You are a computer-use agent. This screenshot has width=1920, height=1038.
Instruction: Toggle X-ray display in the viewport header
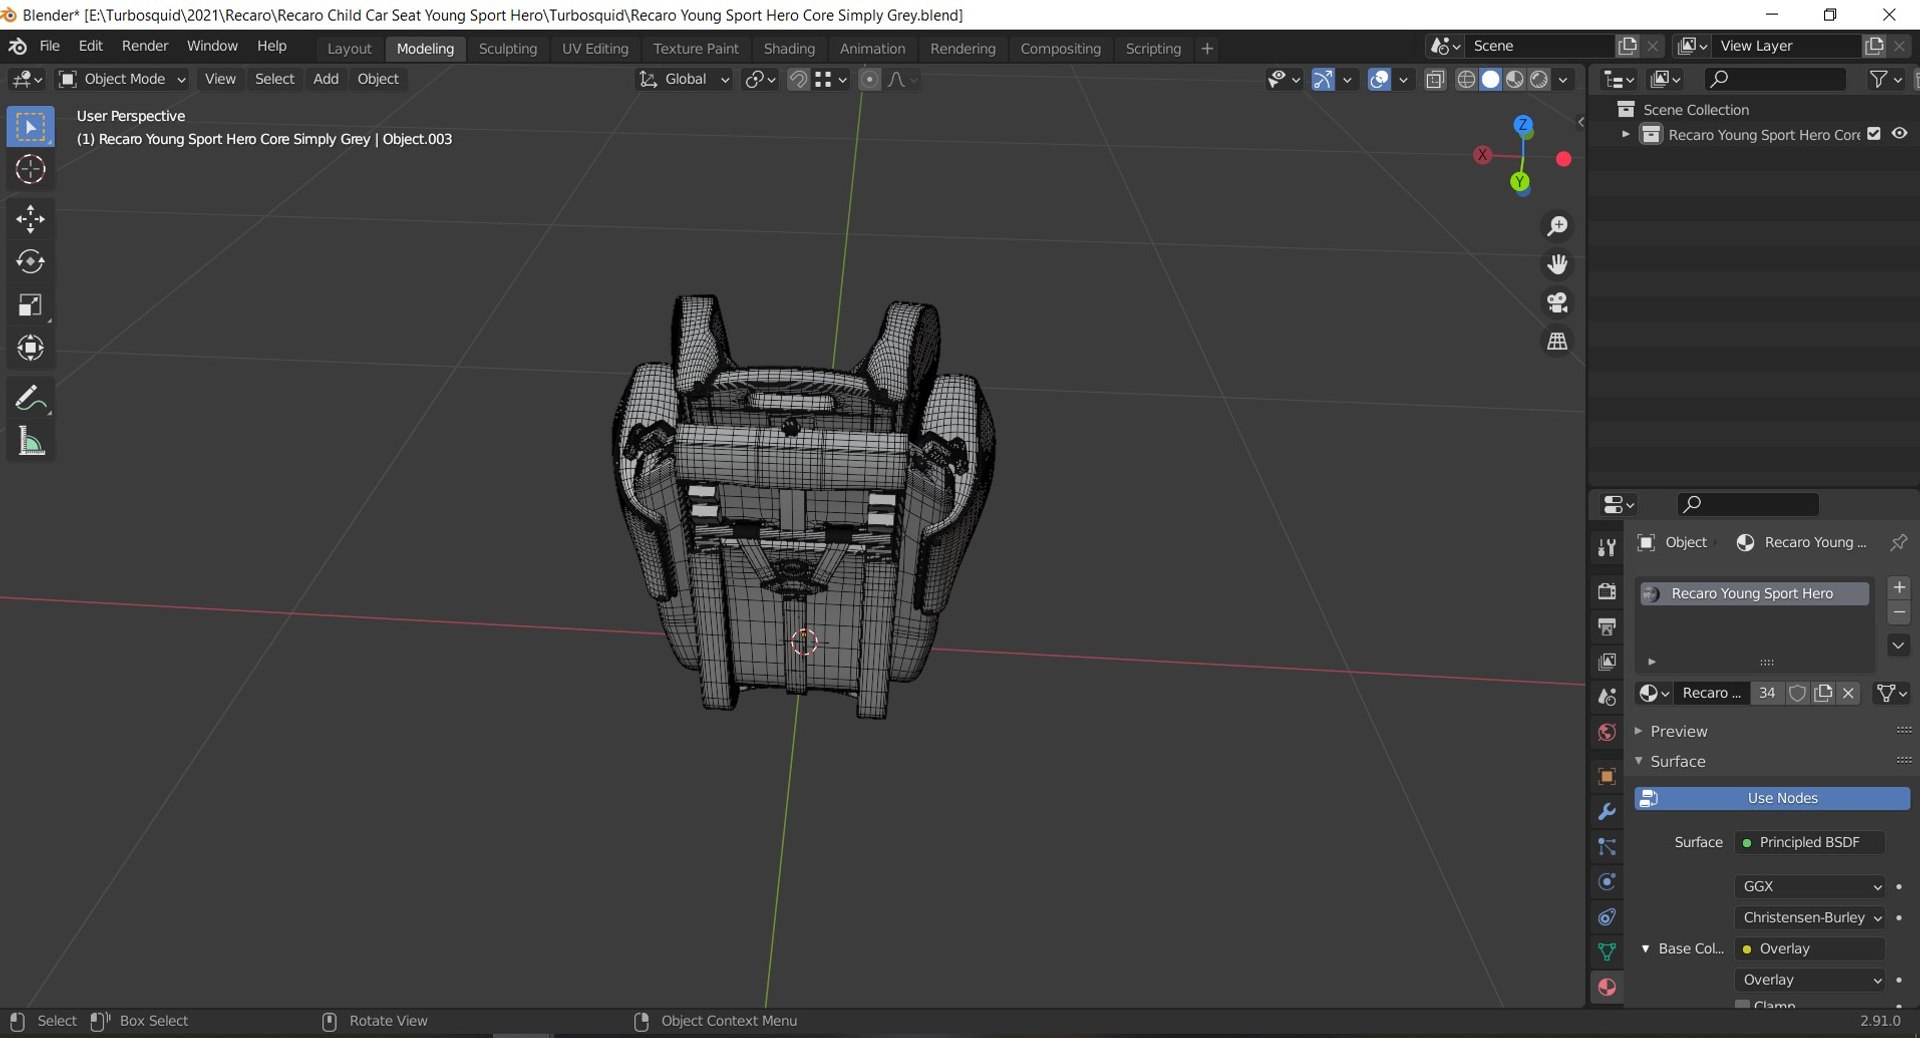click(x=1435, y=79)
